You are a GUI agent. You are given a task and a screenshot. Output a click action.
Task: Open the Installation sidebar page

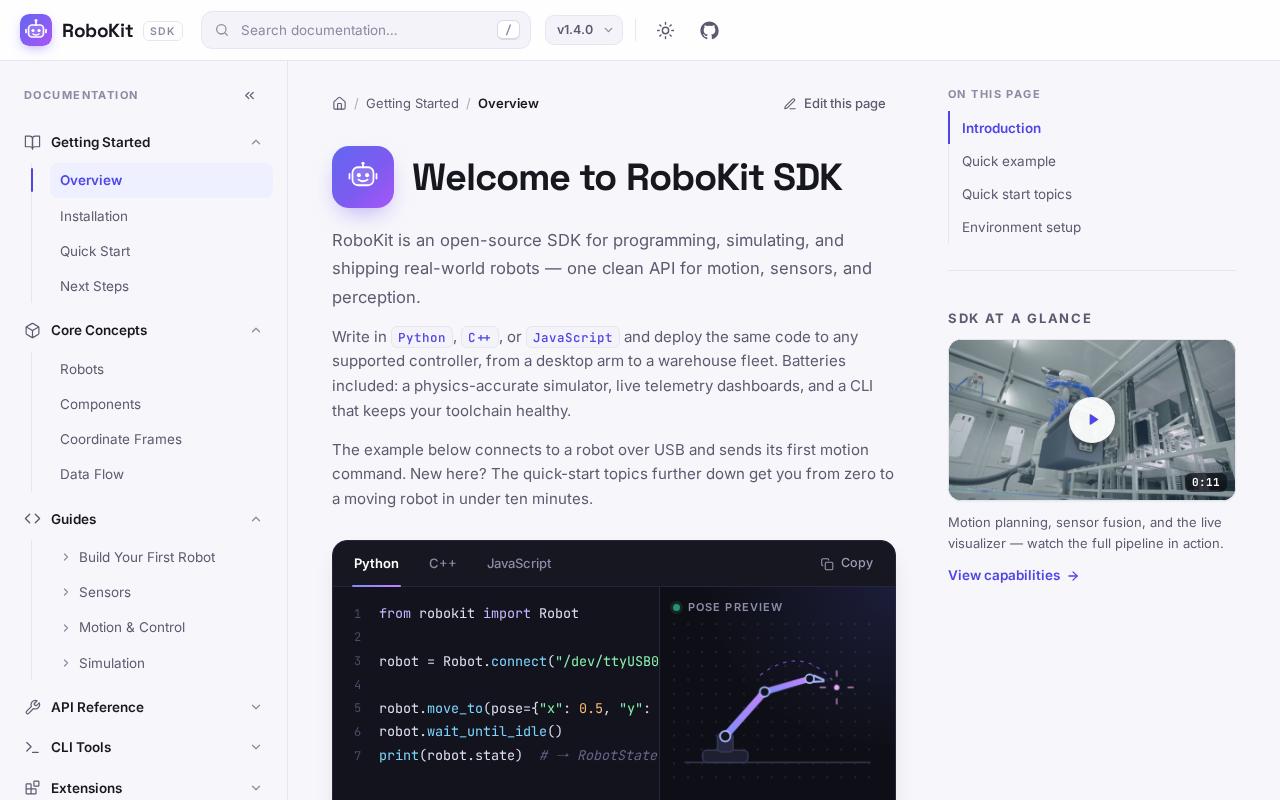[x=161, y=216]
